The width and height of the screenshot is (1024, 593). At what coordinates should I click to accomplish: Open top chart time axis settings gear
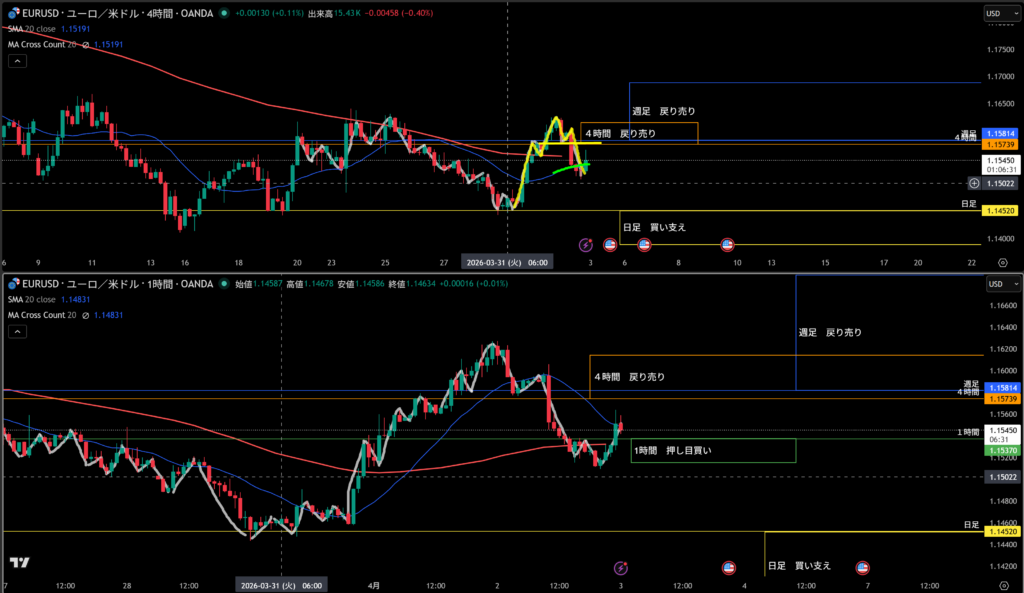[1003, 262]
